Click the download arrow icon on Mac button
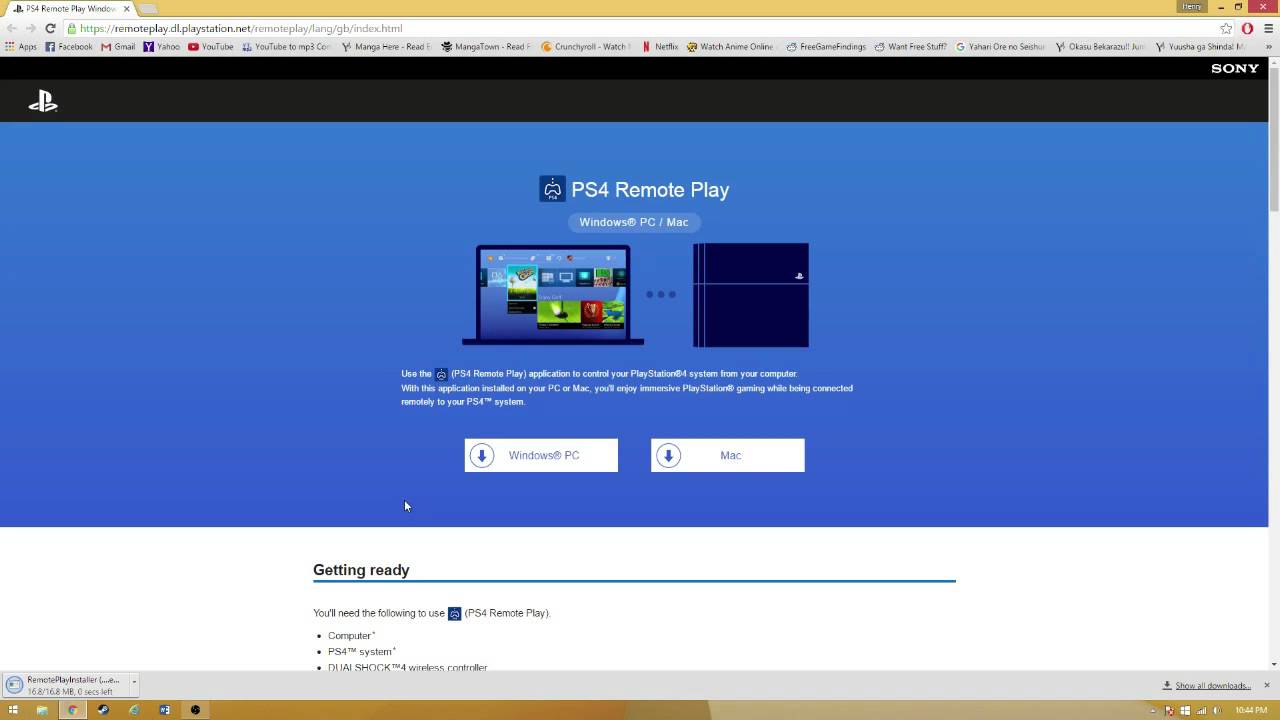 (x=668, y=455)
